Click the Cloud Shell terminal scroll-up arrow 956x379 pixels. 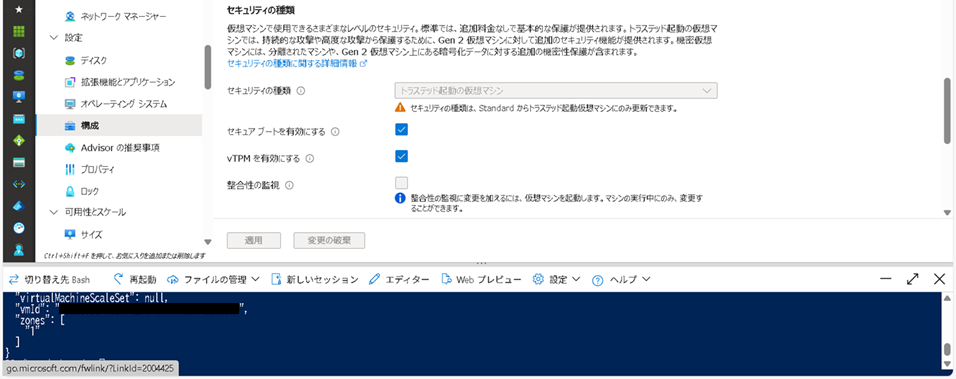pos(947,298)
